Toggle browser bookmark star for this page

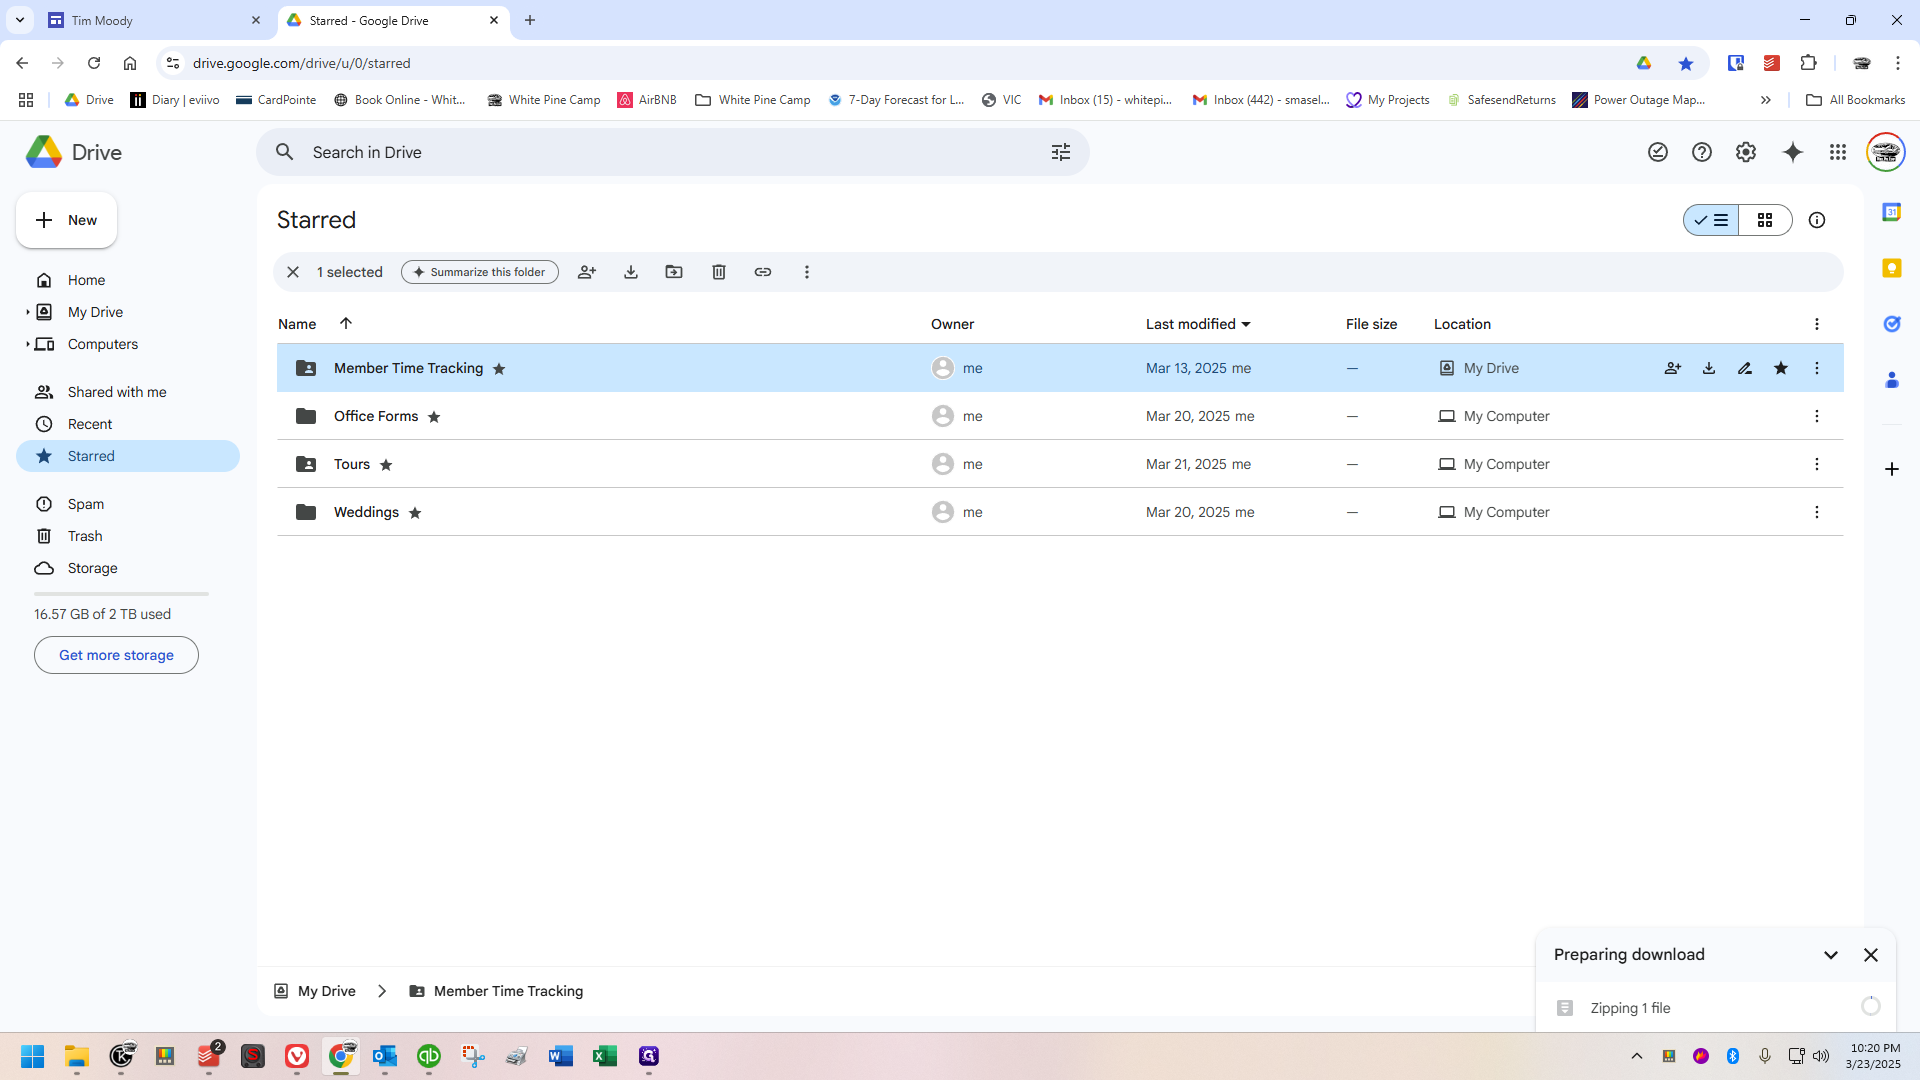tap(1686, 63)
